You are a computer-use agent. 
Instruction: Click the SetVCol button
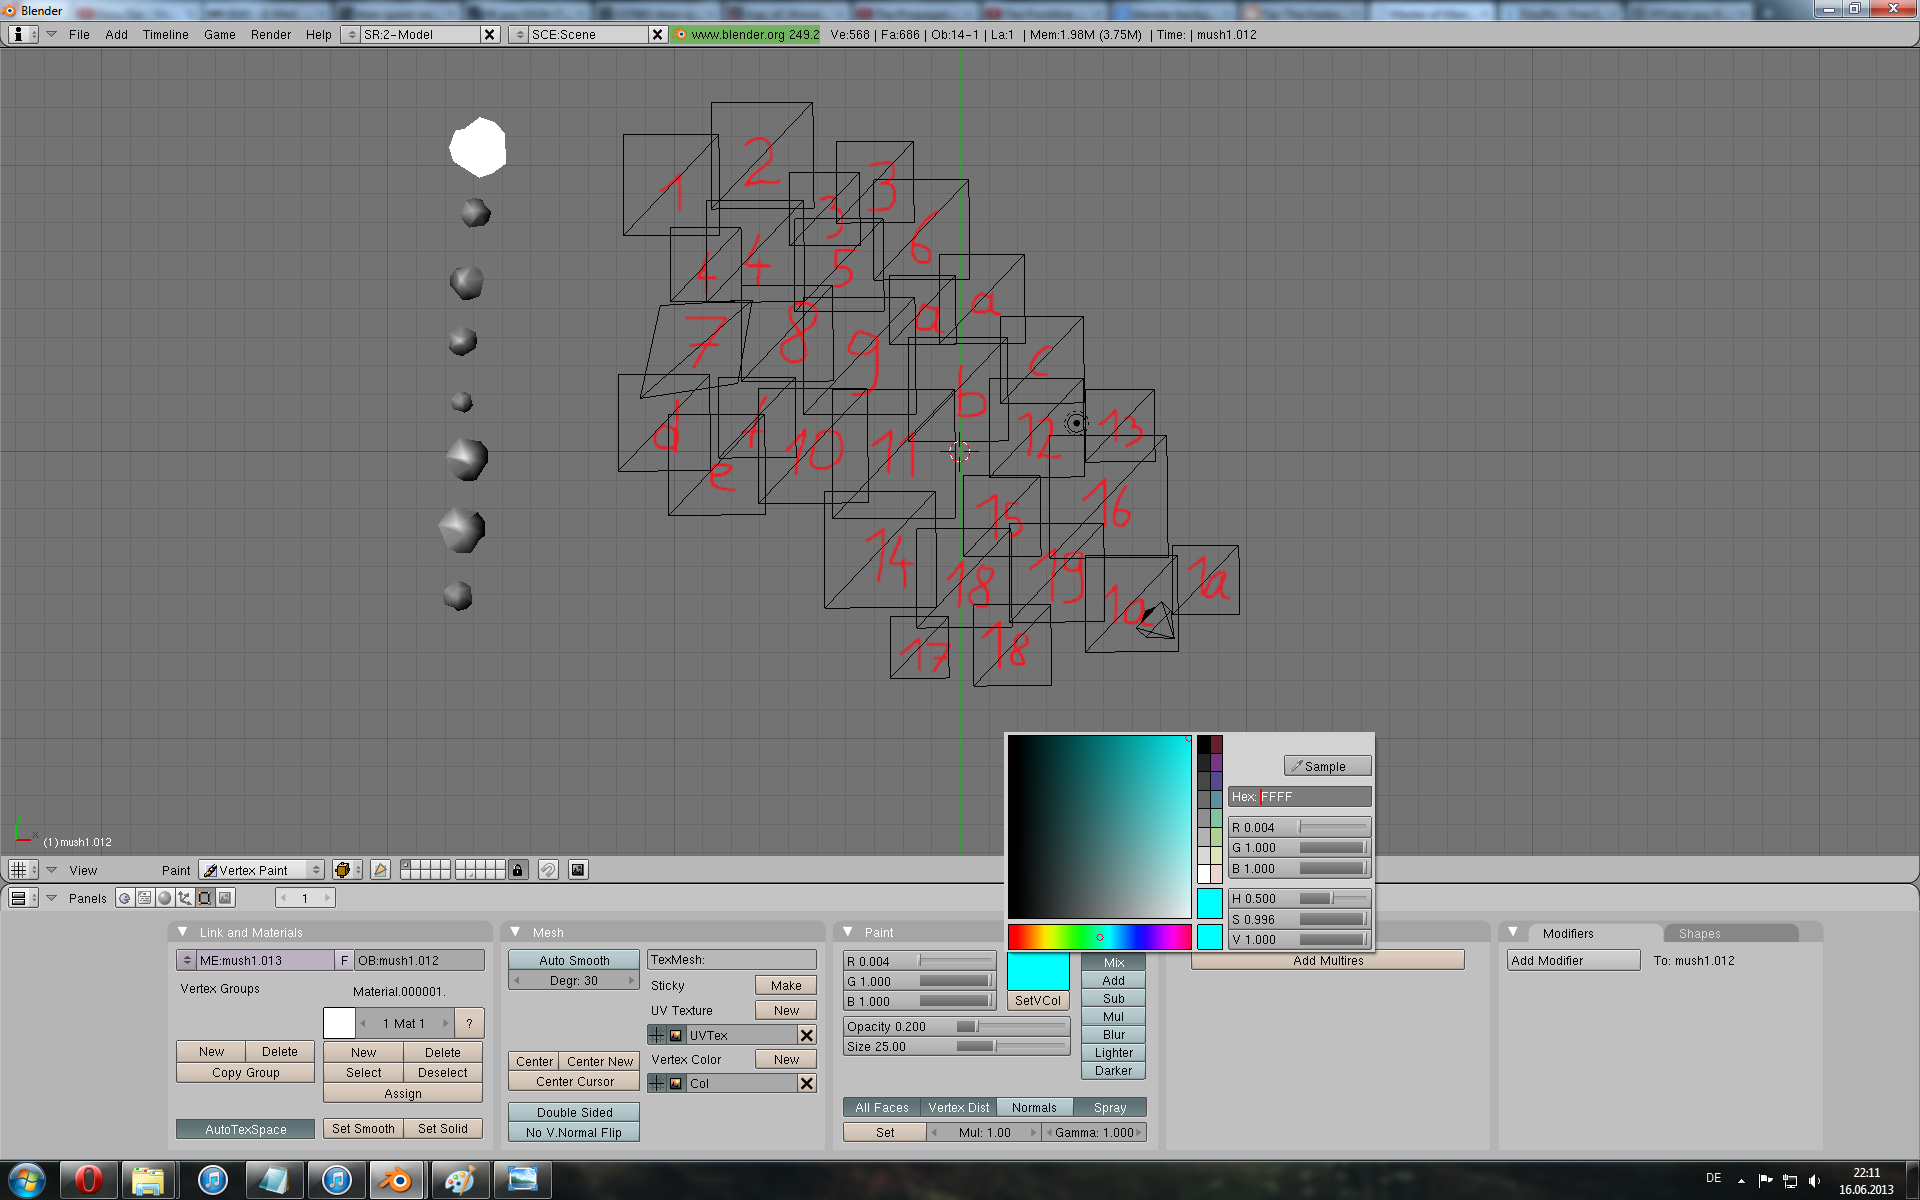coord(1038,1000)
